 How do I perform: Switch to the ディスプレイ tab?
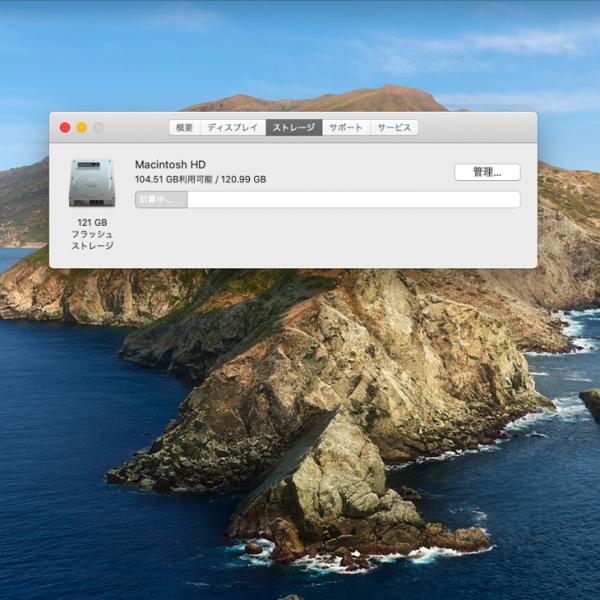(232, 128)
